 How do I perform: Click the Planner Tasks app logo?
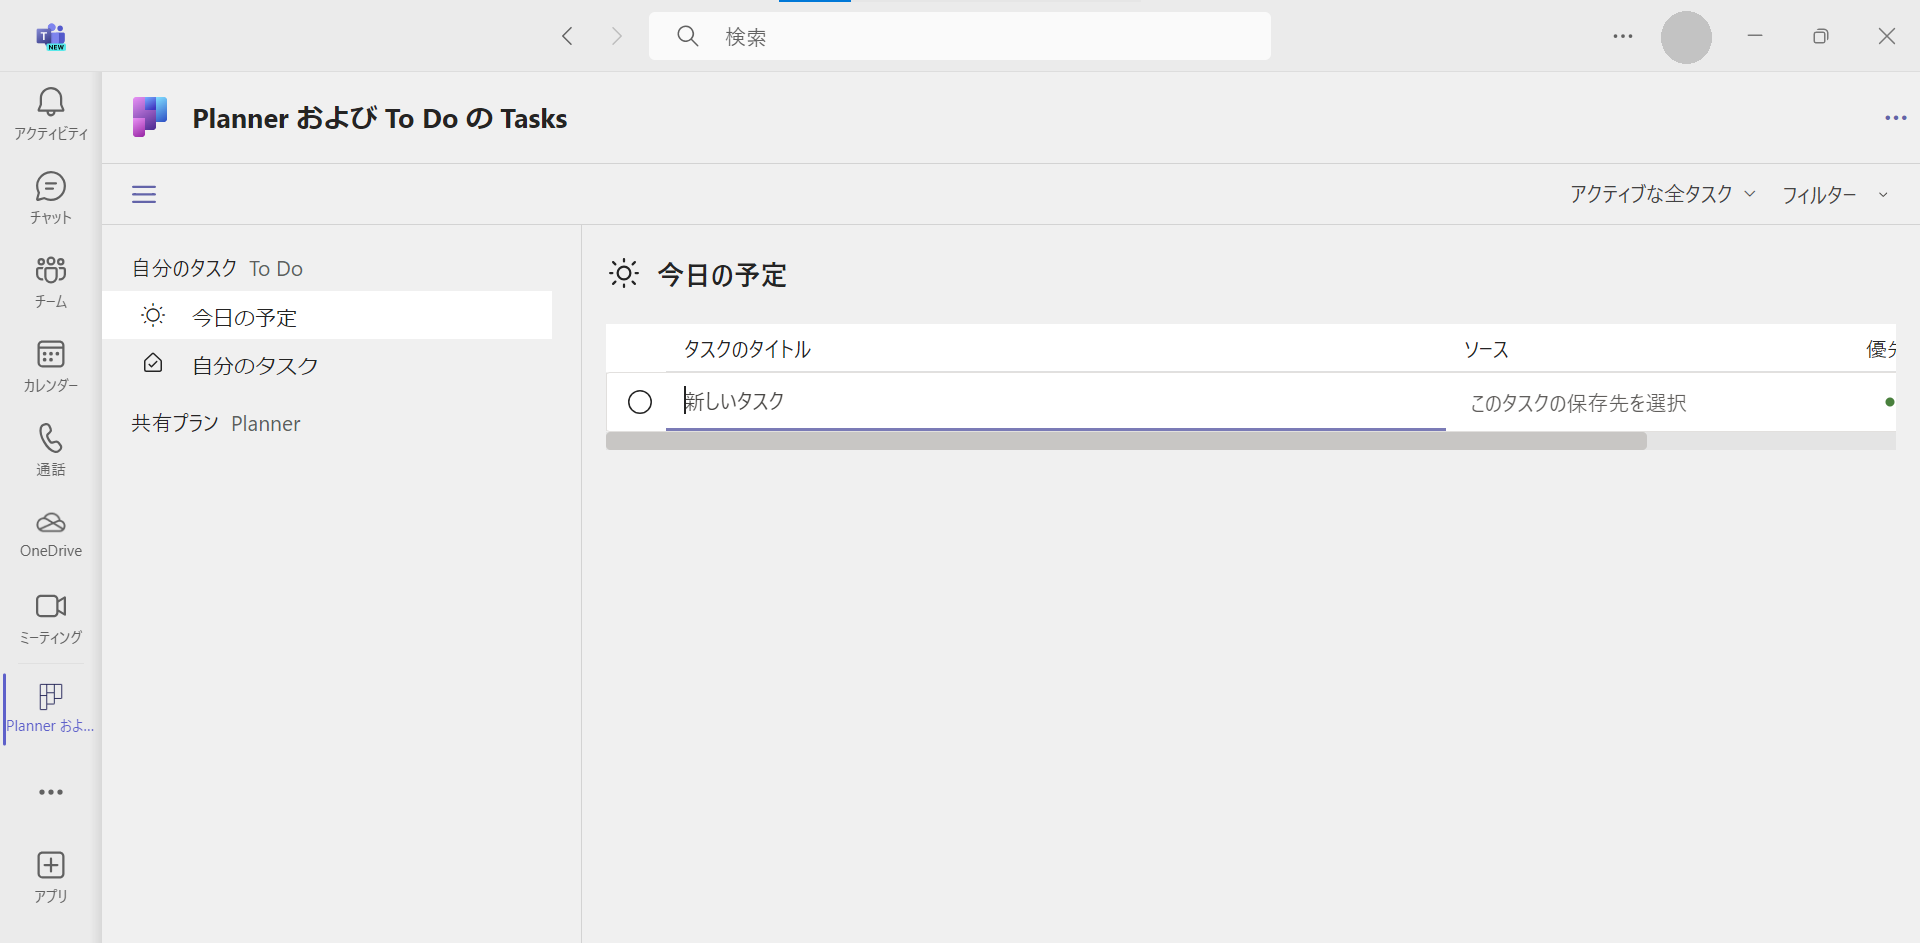(150, 117)
